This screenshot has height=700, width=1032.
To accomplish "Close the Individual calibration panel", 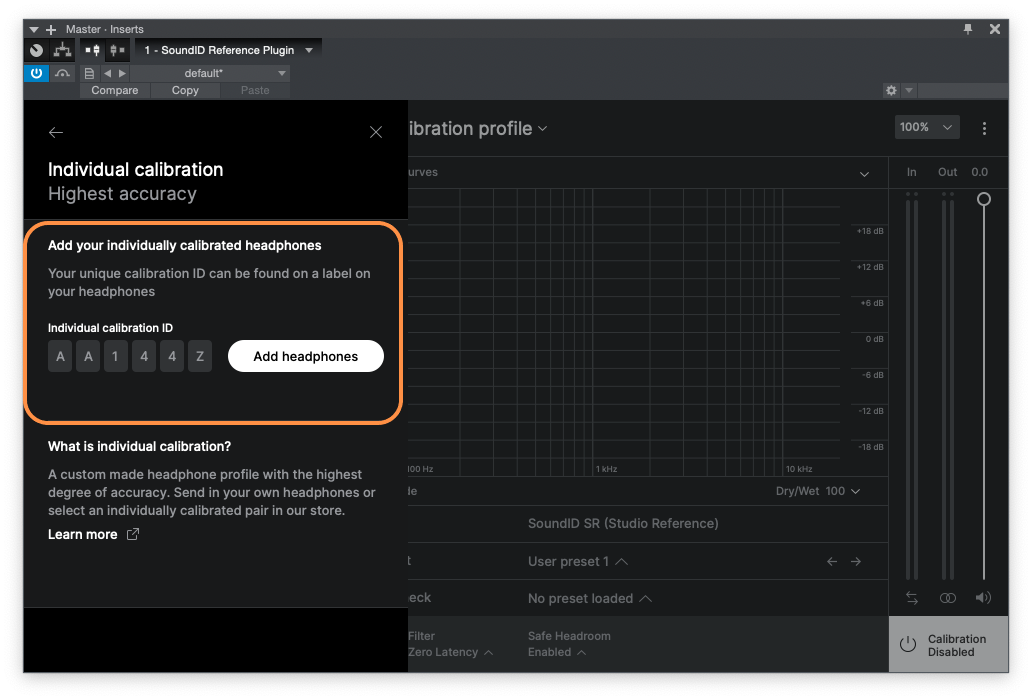I will (x=376, y=132).
